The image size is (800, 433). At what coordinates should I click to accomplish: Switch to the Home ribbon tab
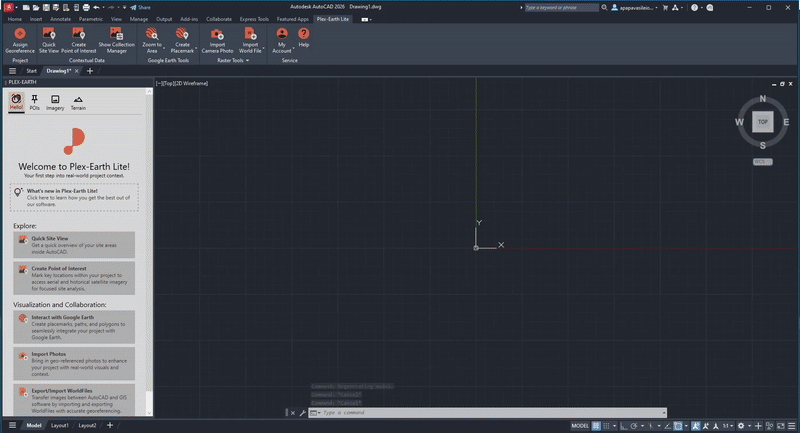15,19
